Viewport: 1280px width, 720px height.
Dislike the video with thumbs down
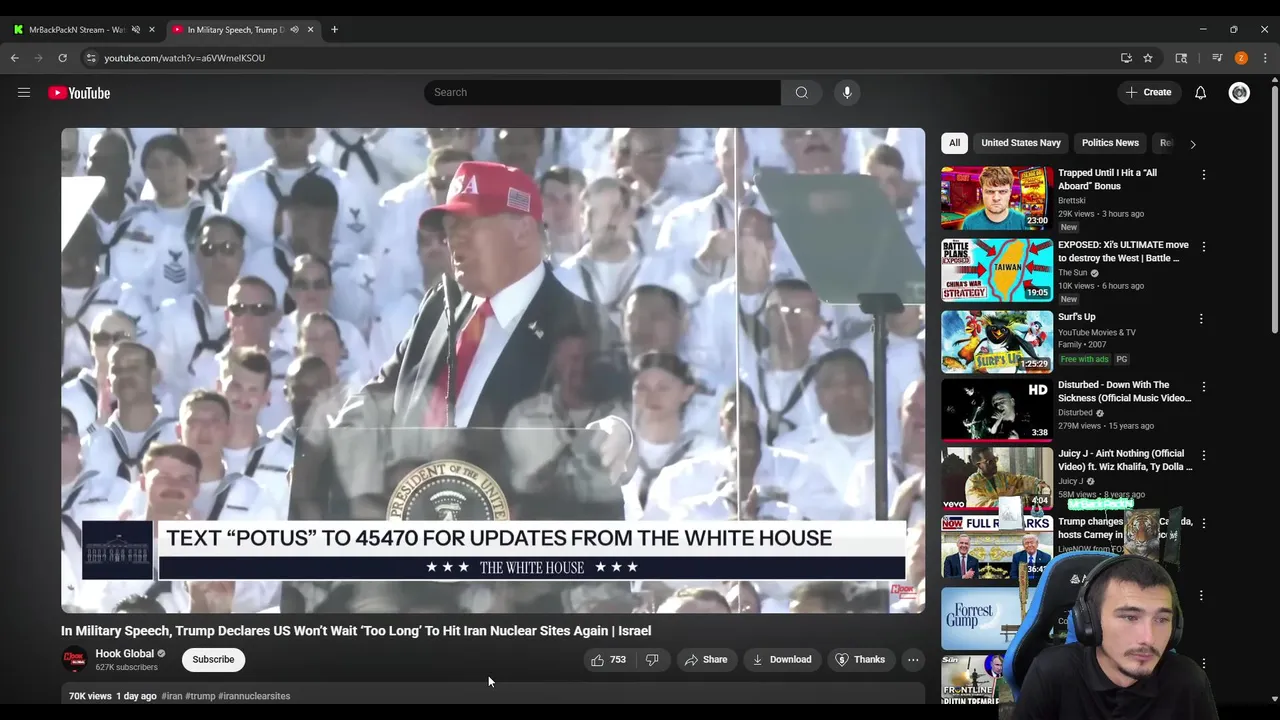point(652,659)
